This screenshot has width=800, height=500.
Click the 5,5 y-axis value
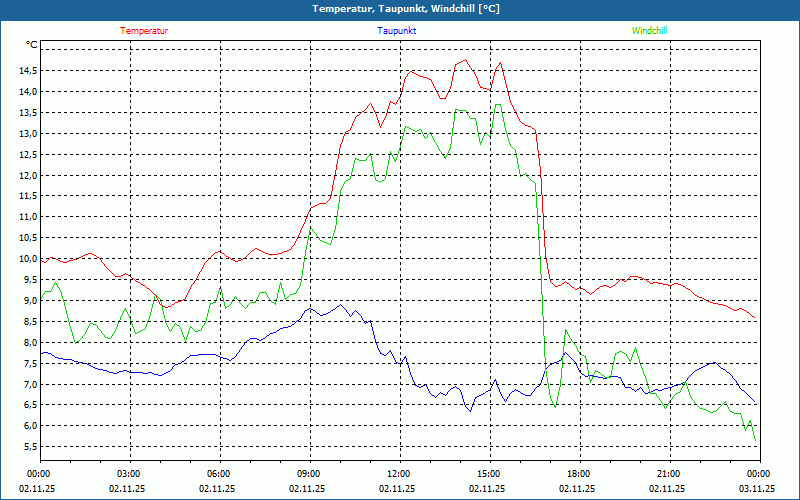(28, 447)
